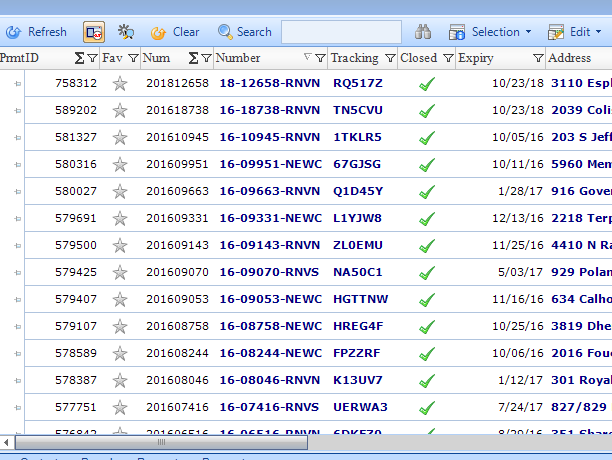The width and height of the screenshot is (612, 460).
Task: Toggle the highlighted filter panel icon in toolbar
Action: (94, 32)
